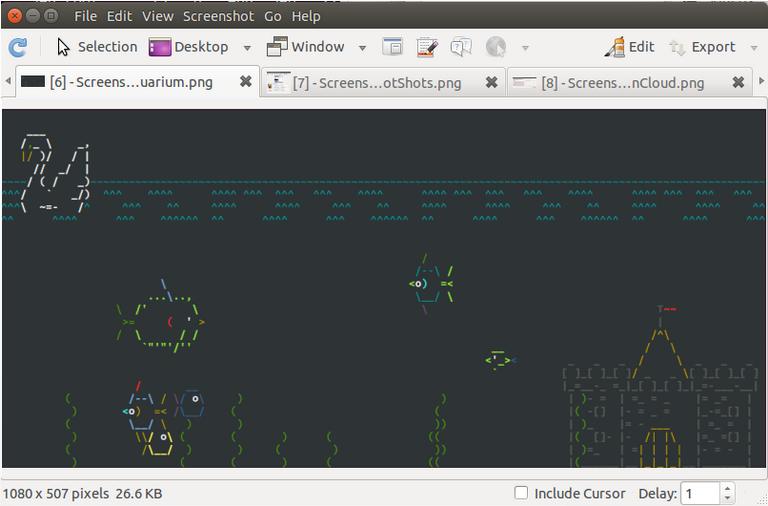The image size is (768, 506).
Task: Click the Export button
Action: pyautogui.click(x=702, y=47)
